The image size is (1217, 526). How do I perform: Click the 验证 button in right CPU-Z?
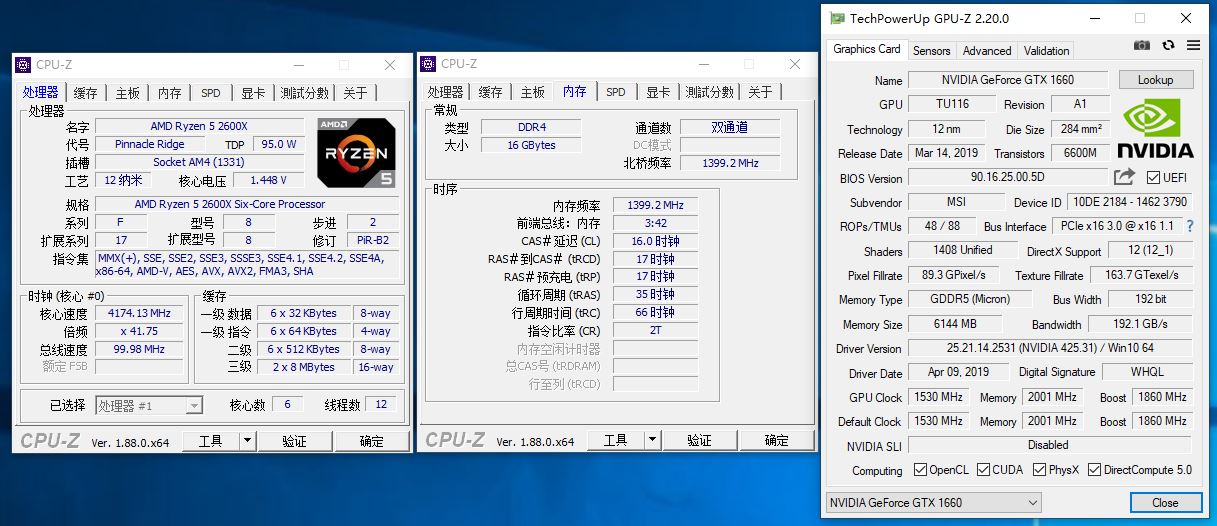coord(699,440)
